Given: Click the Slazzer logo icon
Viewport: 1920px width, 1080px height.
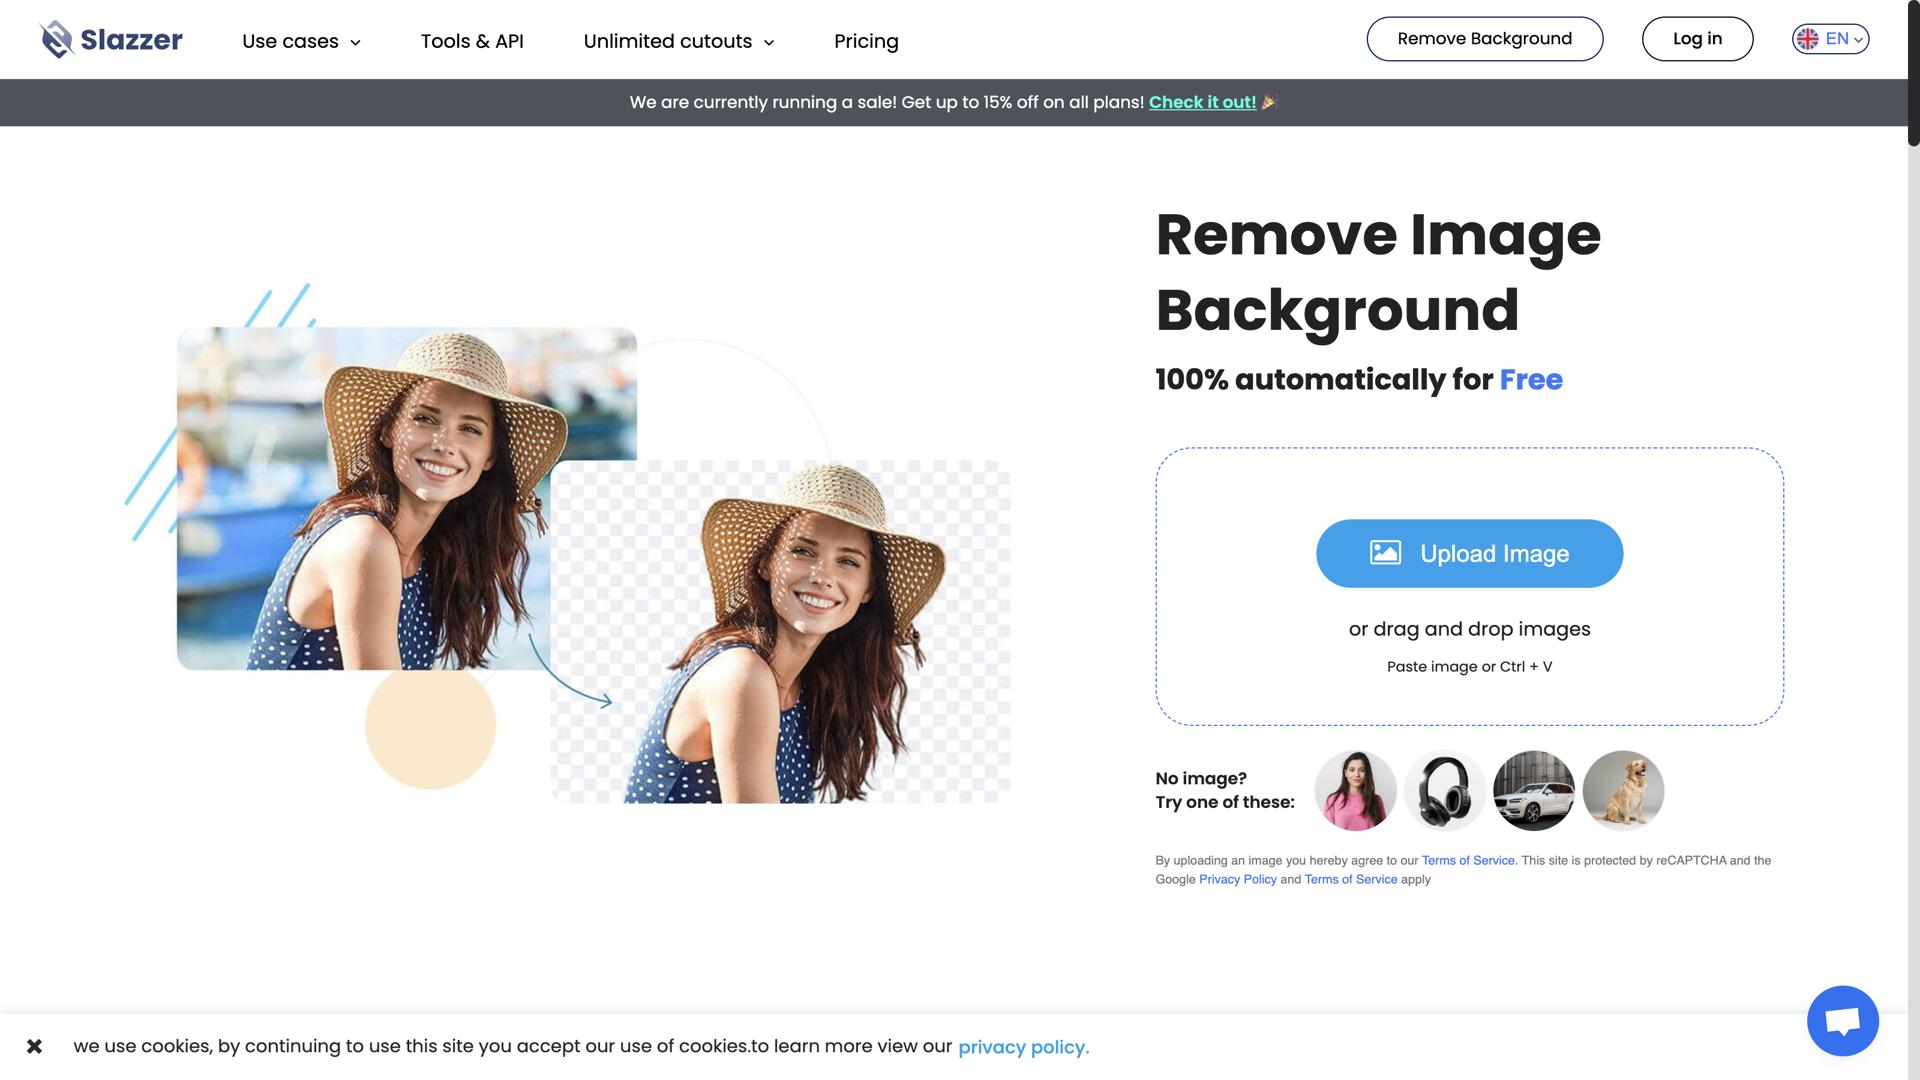Looking at the screenshot, I should pos(57,40).
